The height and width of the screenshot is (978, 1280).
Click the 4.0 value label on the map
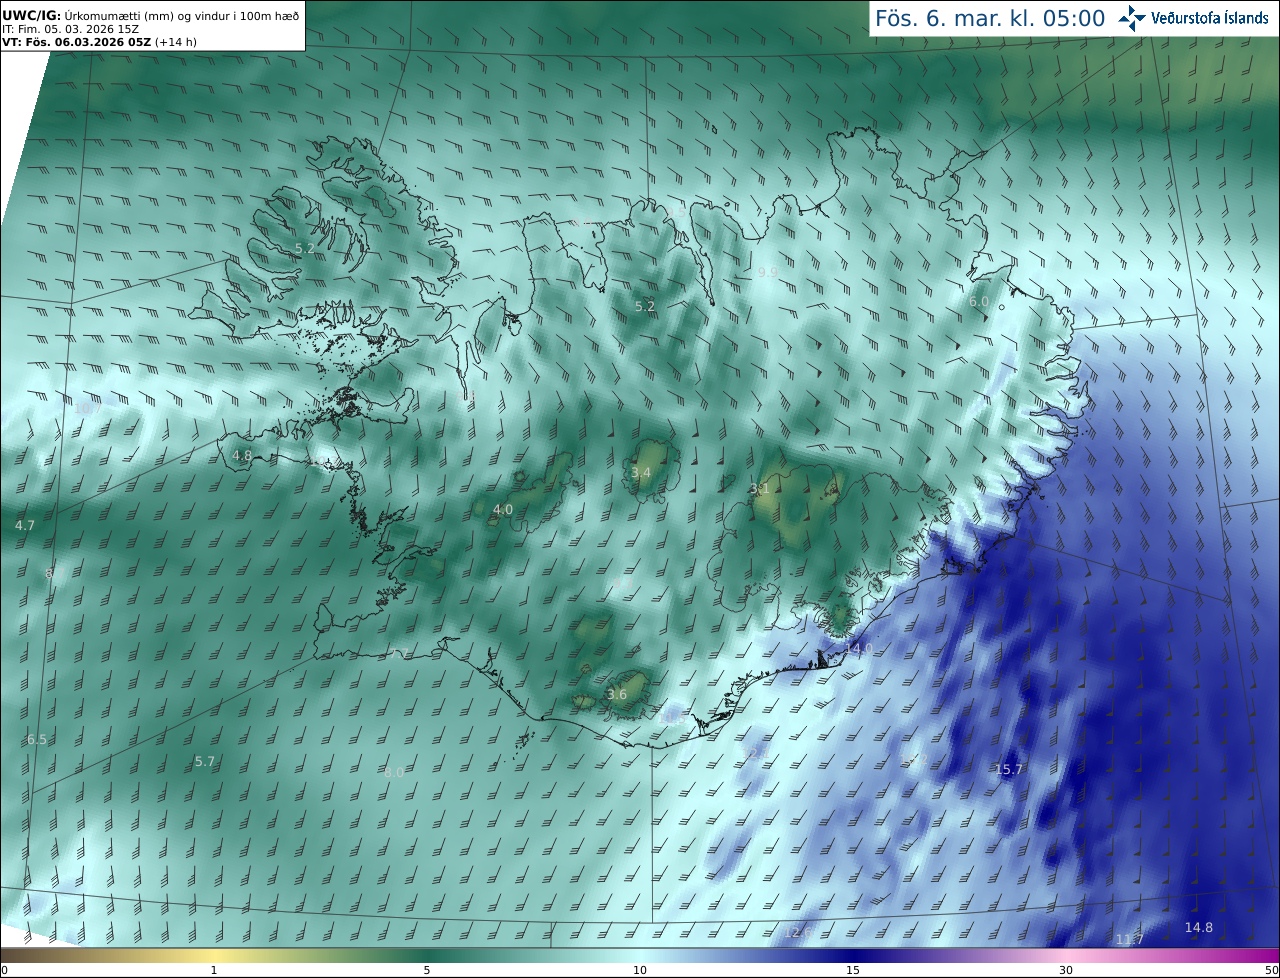point(503,509)
